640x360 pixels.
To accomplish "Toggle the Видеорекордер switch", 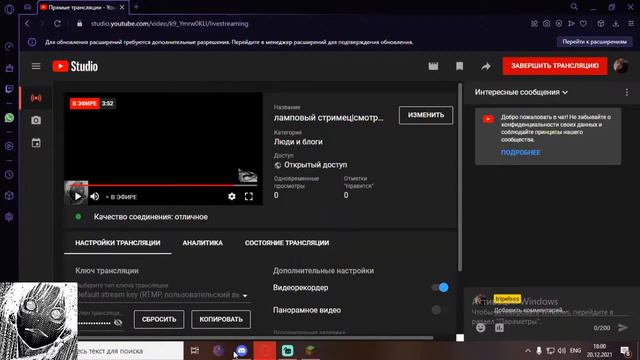I will 440,287.
